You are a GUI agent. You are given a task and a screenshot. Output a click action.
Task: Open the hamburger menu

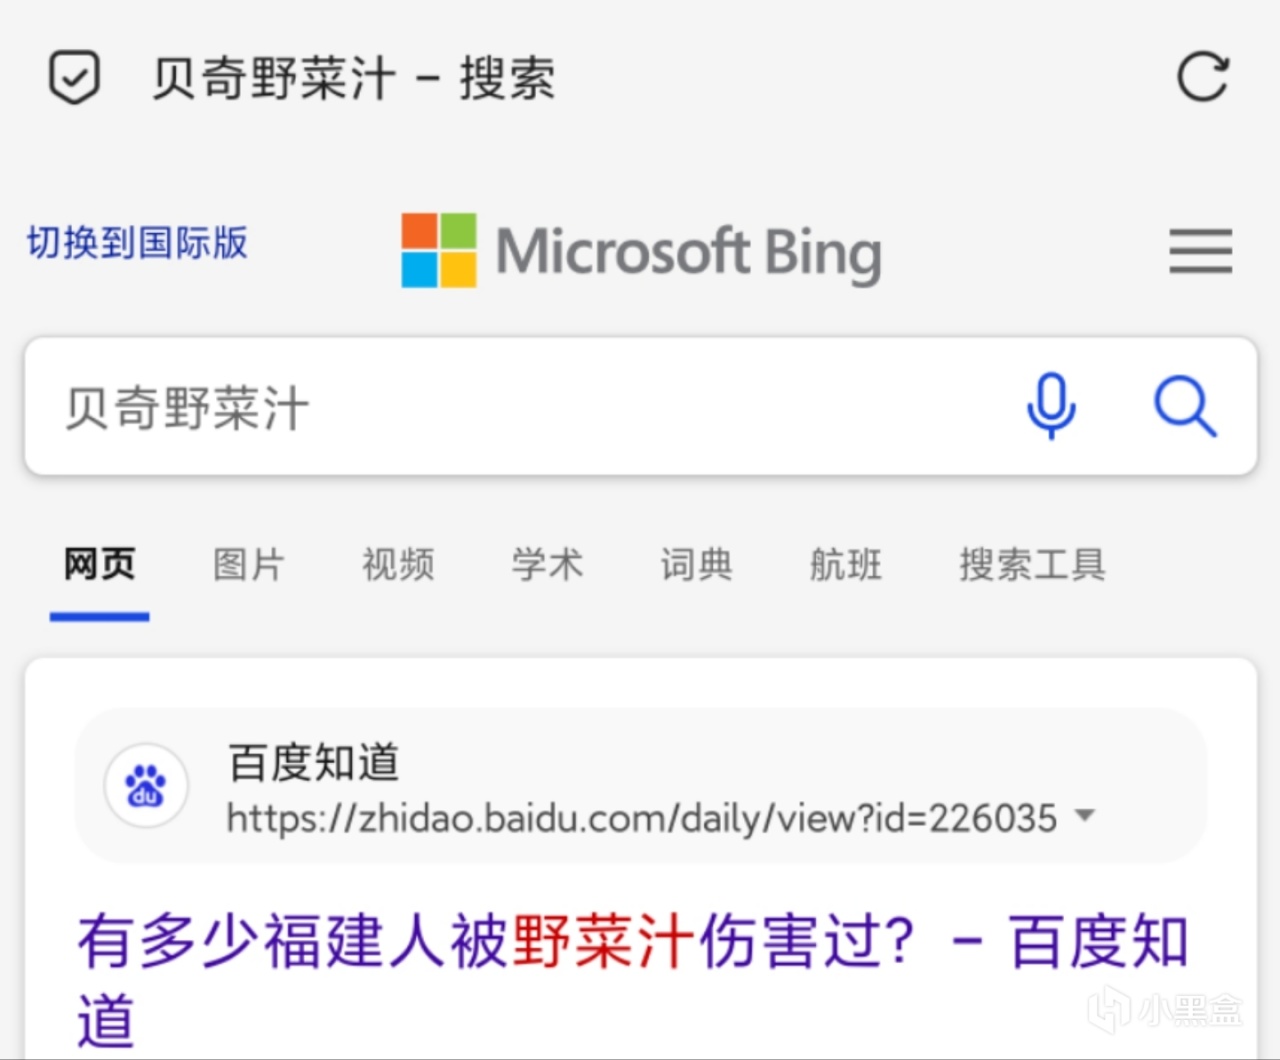pyautogui.click(x=1200, y=250)
